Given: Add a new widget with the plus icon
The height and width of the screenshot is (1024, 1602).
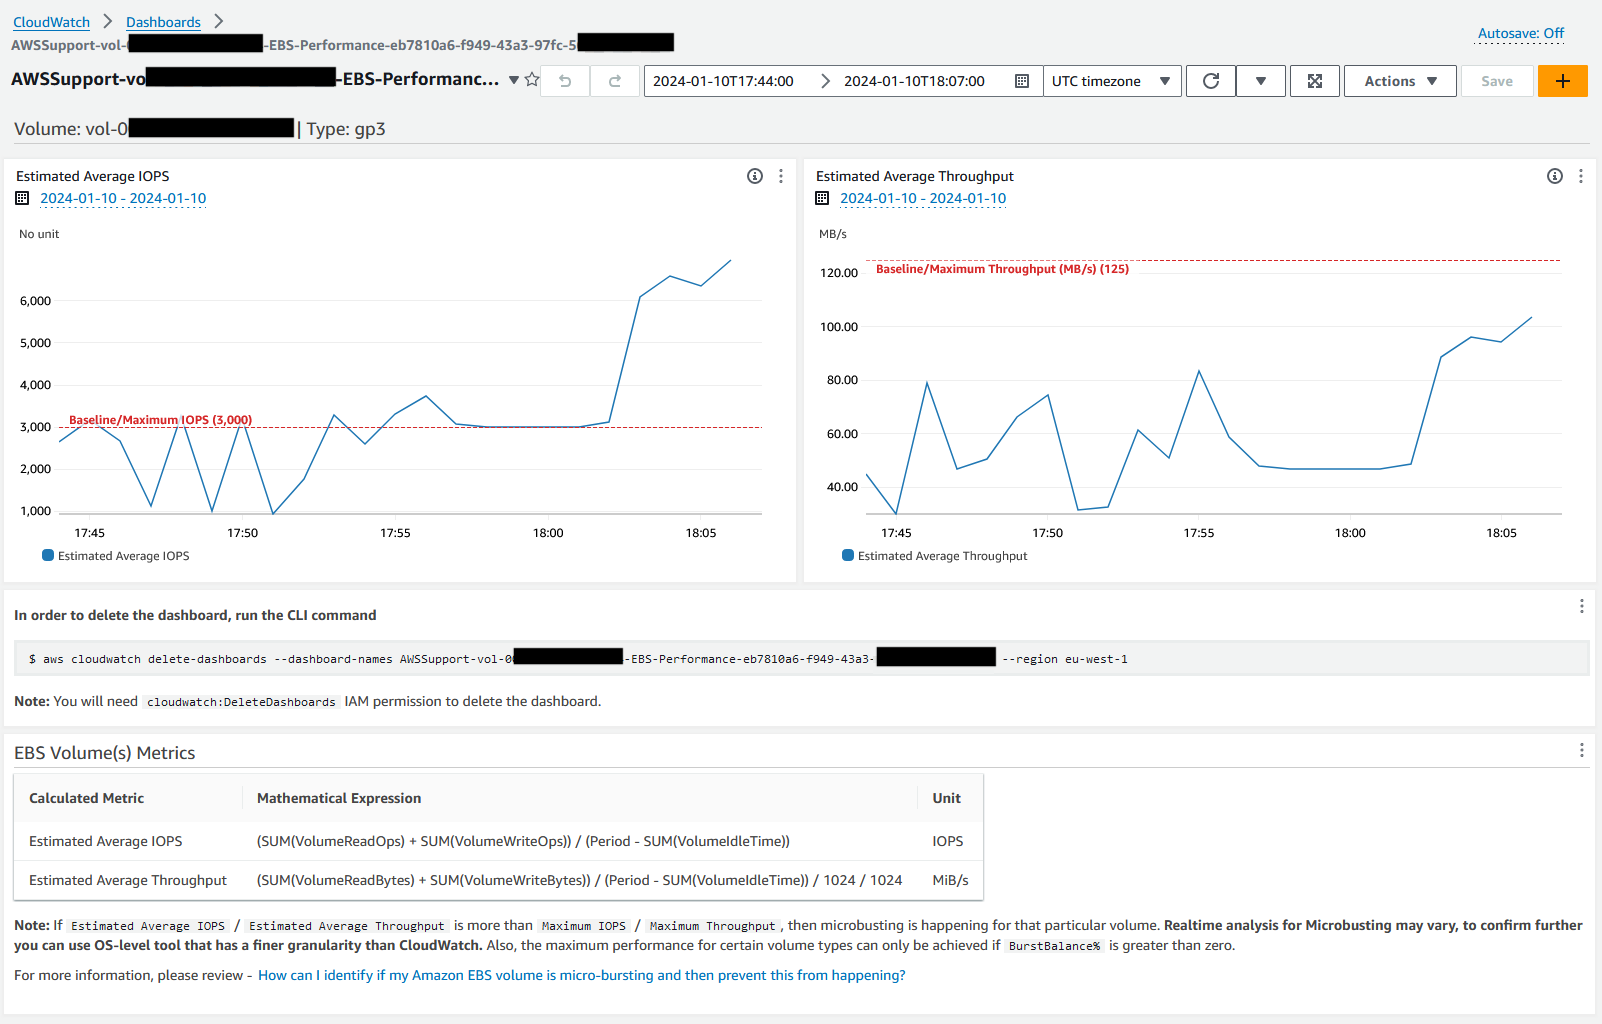Looking at the screenshot, I should click(1562, 80).
